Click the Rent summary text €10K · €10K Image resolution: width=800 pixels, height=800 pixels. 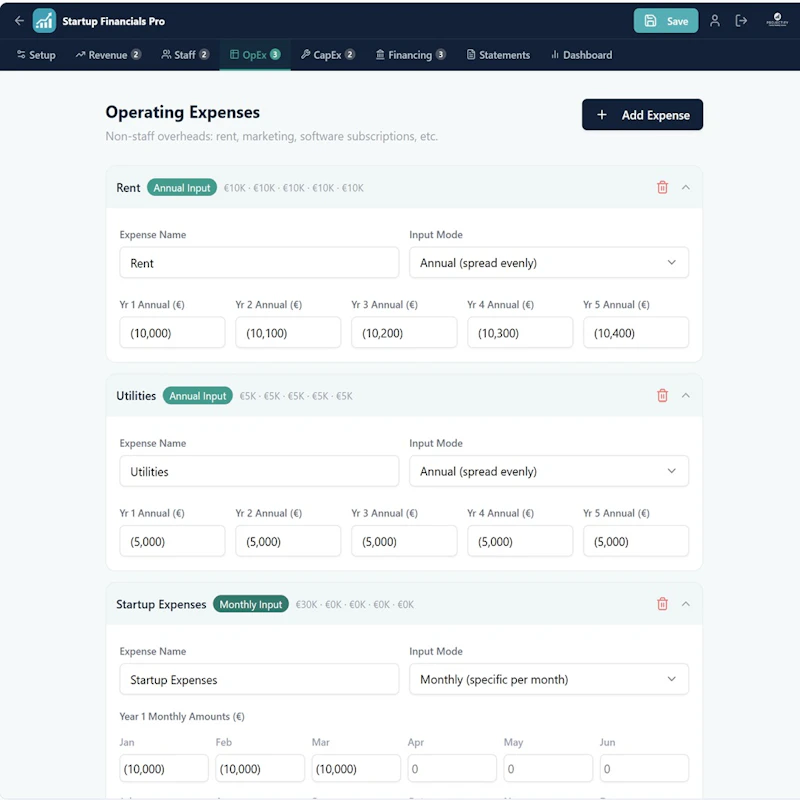tap(294, 188)
